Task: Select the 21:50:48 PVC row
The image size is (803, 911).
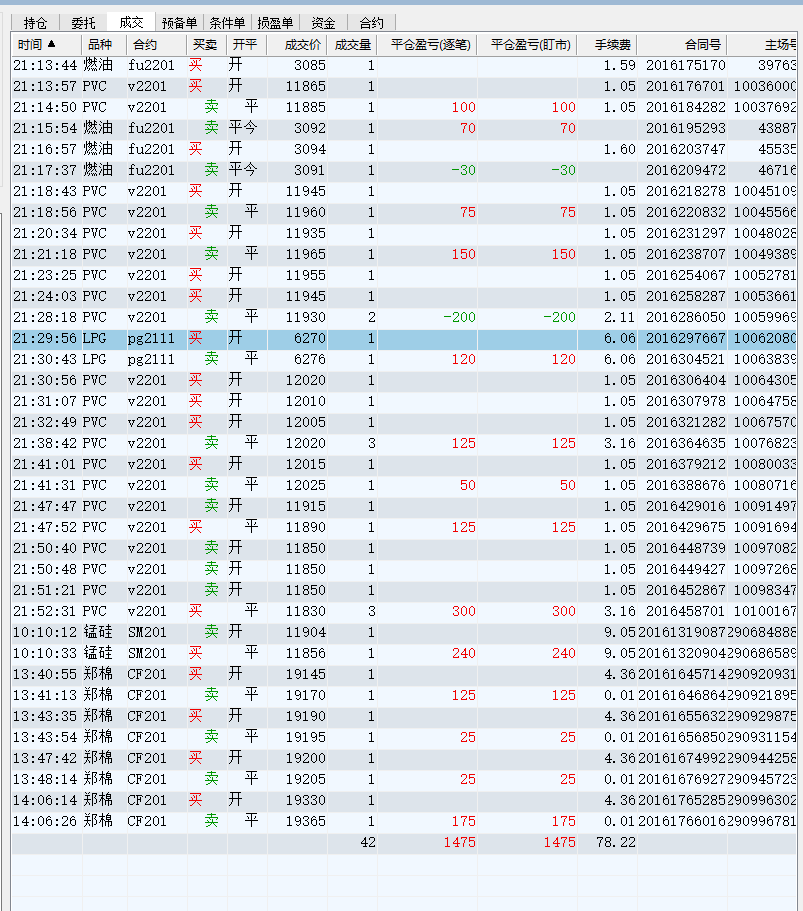Action: click(x=404, y=569)
